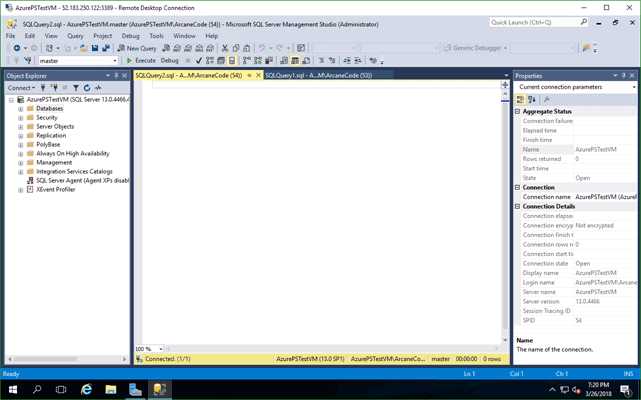Open the File menu

click(x=11, y=36)
